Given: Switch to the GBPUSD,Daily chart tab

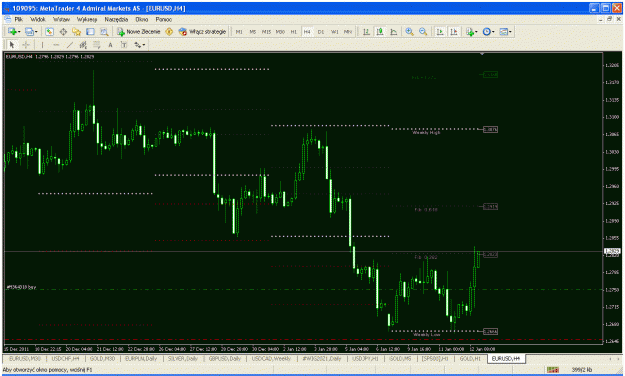Looking at the screenshot, I should (x=225, y=359).
